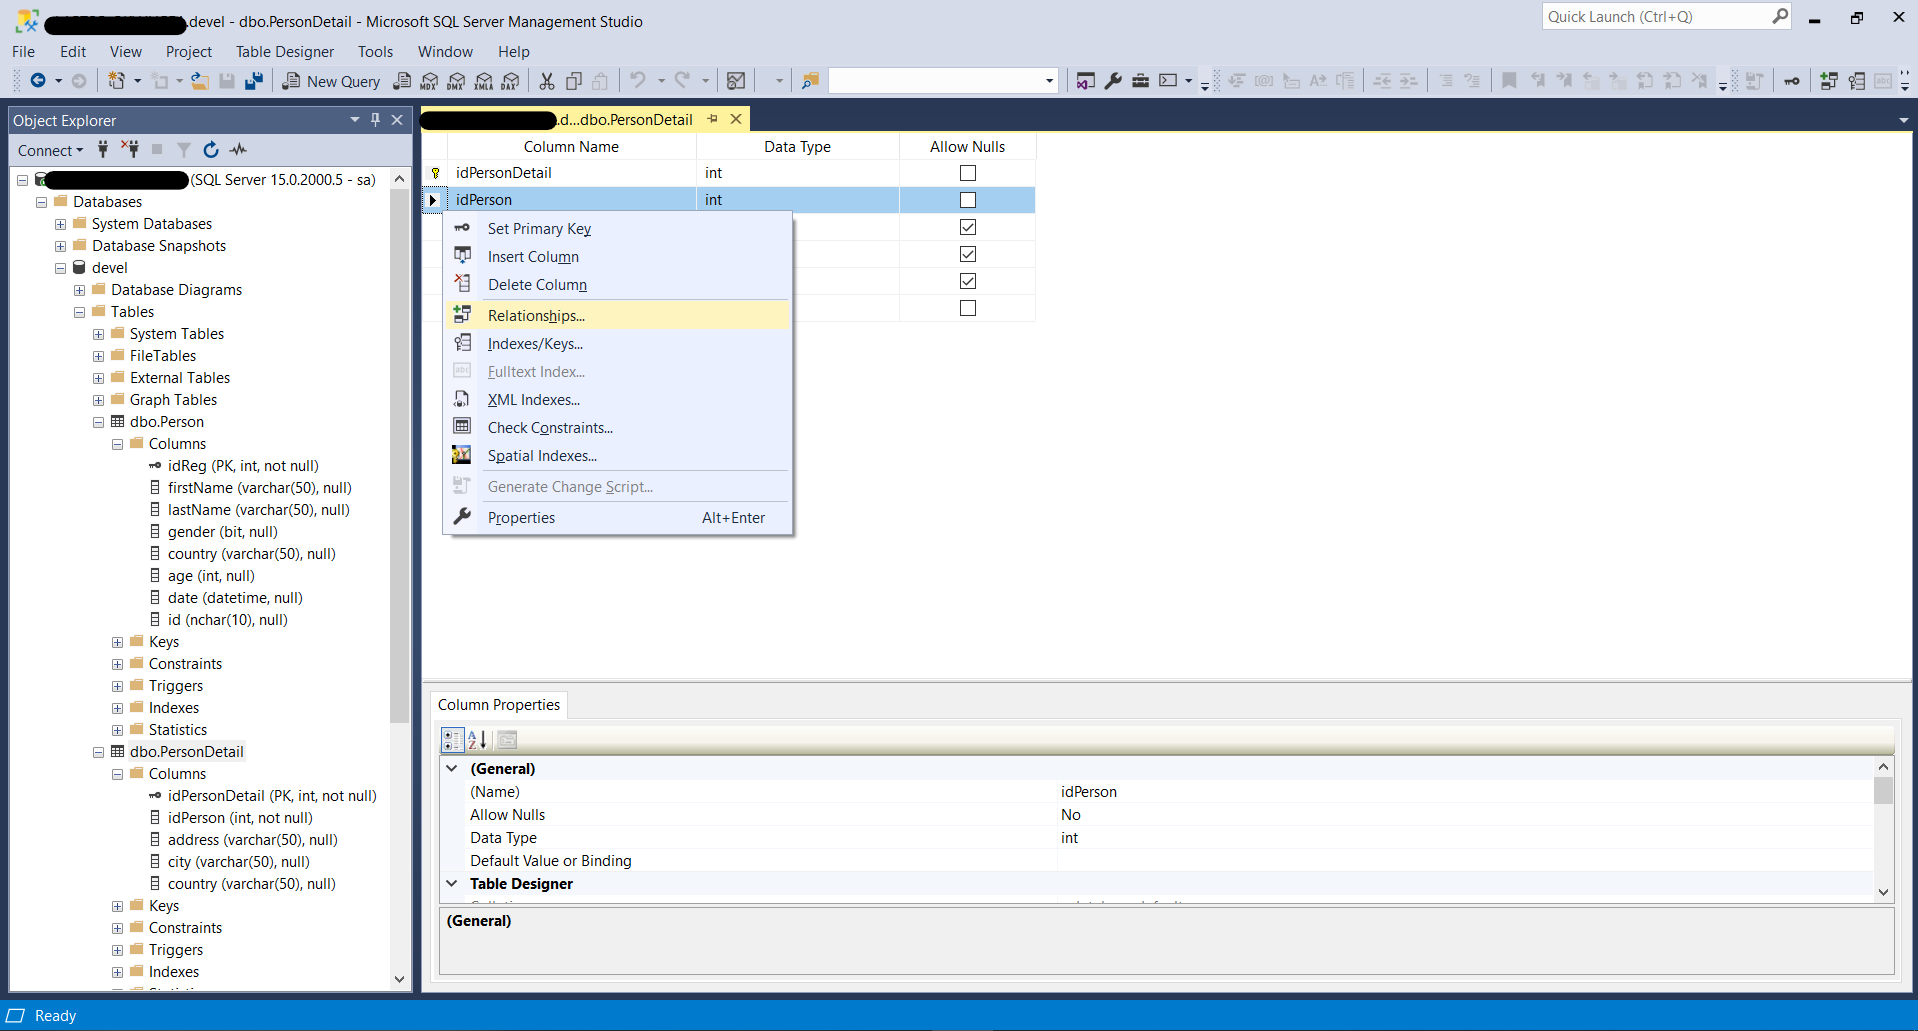Screen dimensions: 1918x1031
Task: Toggle Allow Nulls for idPersonDetail row
Action: (967, 173)
